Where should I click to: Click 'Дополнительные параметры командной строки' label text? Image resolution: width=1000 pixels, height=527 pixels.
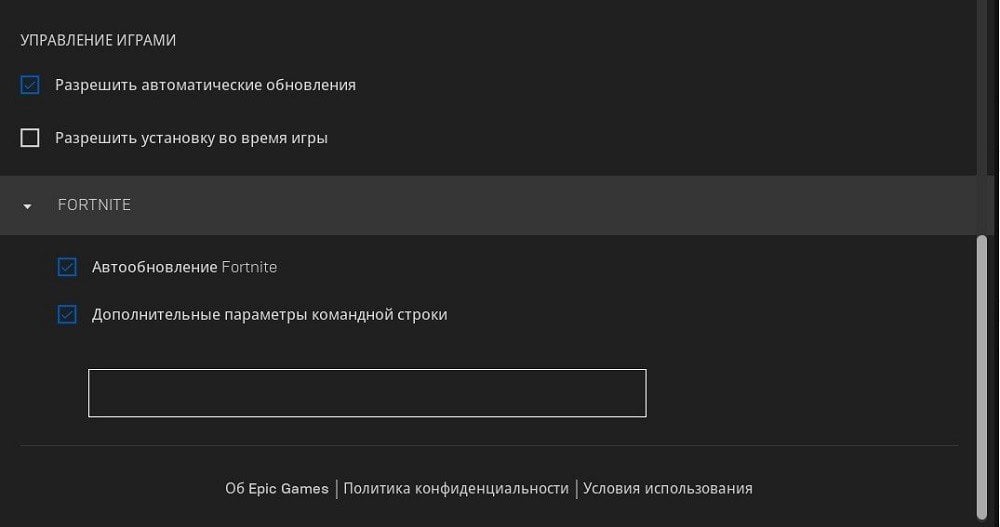(270, 315)
